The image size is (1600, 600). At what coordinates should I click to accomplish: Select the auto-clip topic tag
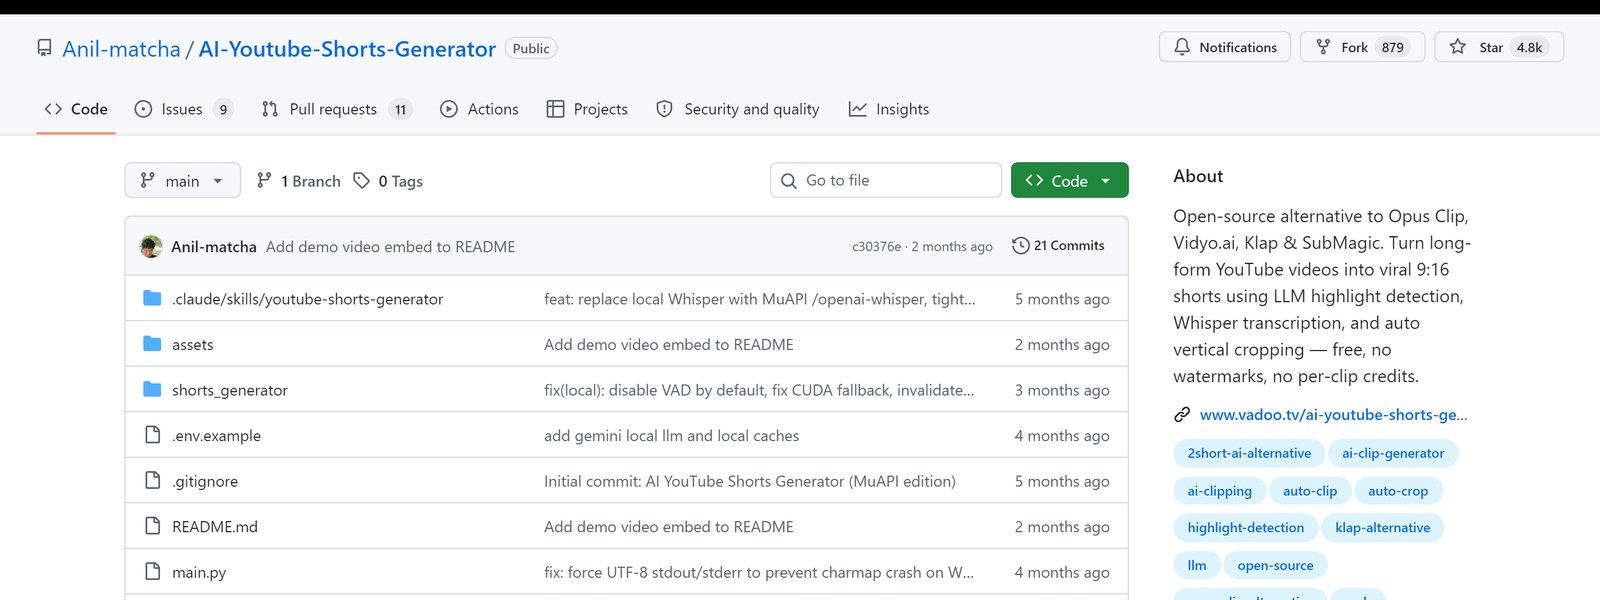pos(1310,491)
